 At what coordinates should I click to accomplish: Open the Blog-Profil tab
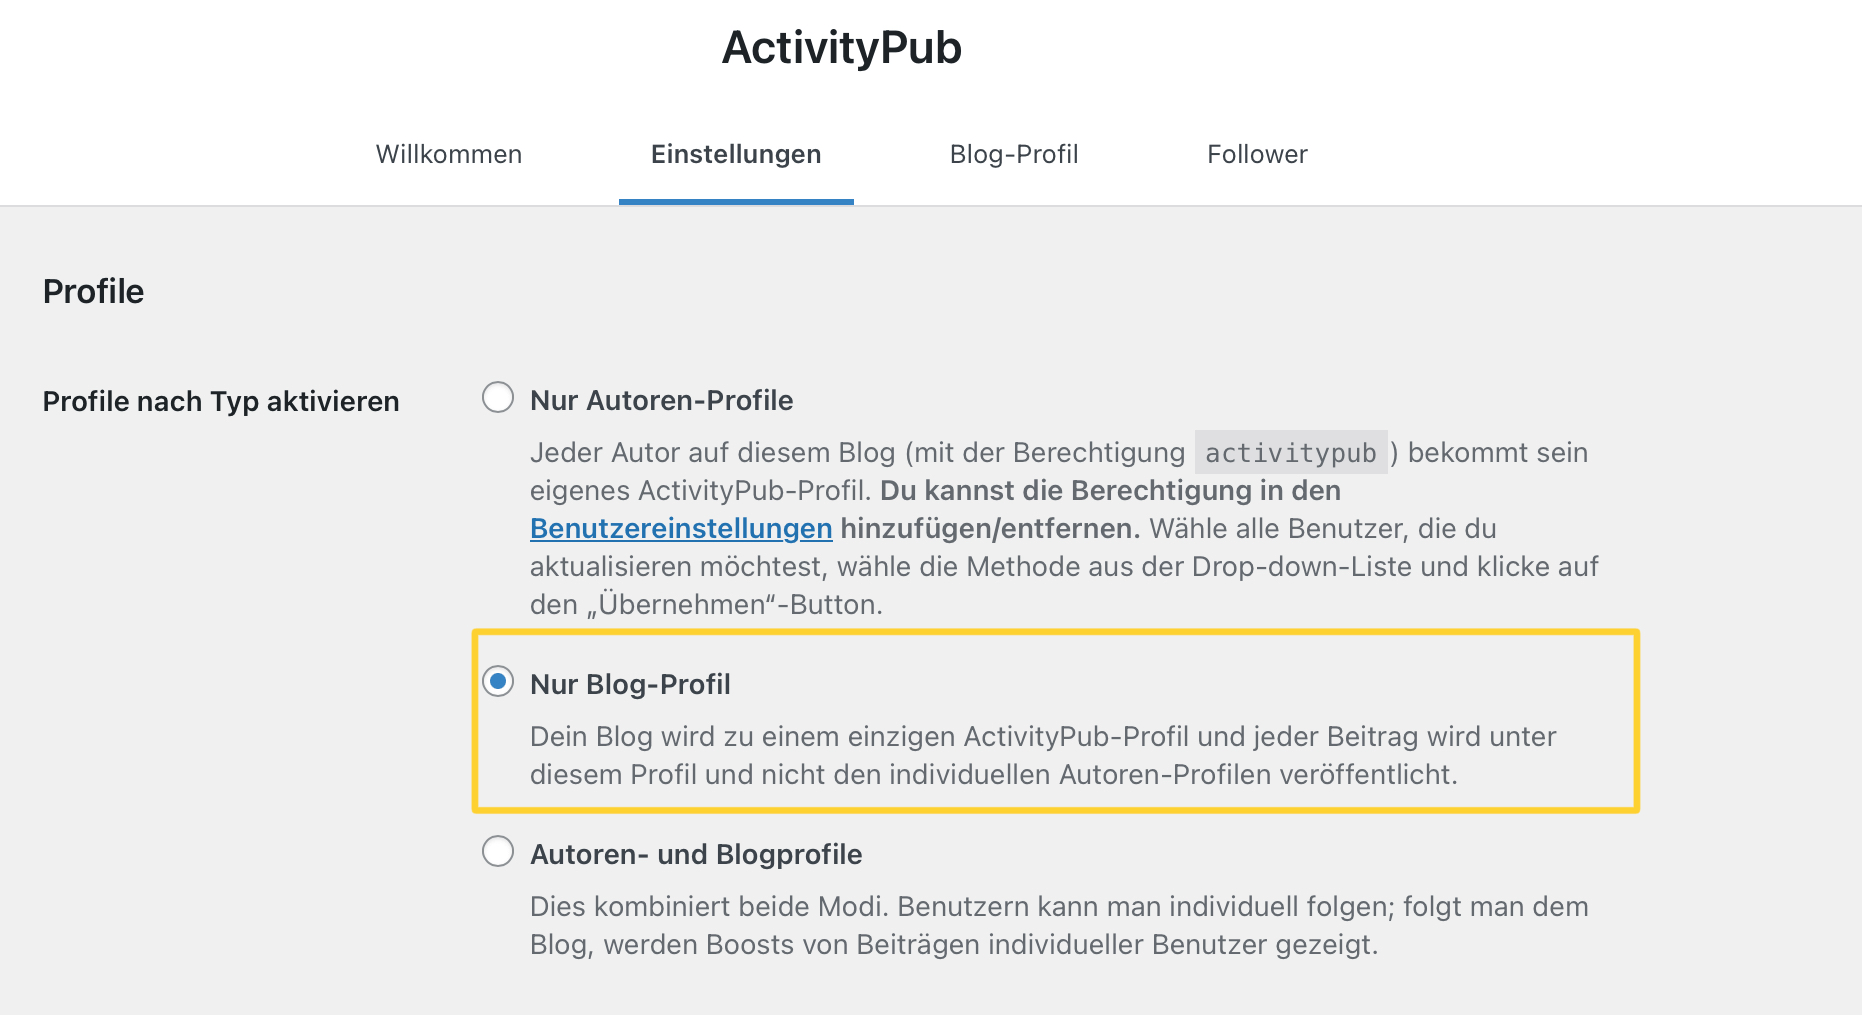pos(1014,154)
